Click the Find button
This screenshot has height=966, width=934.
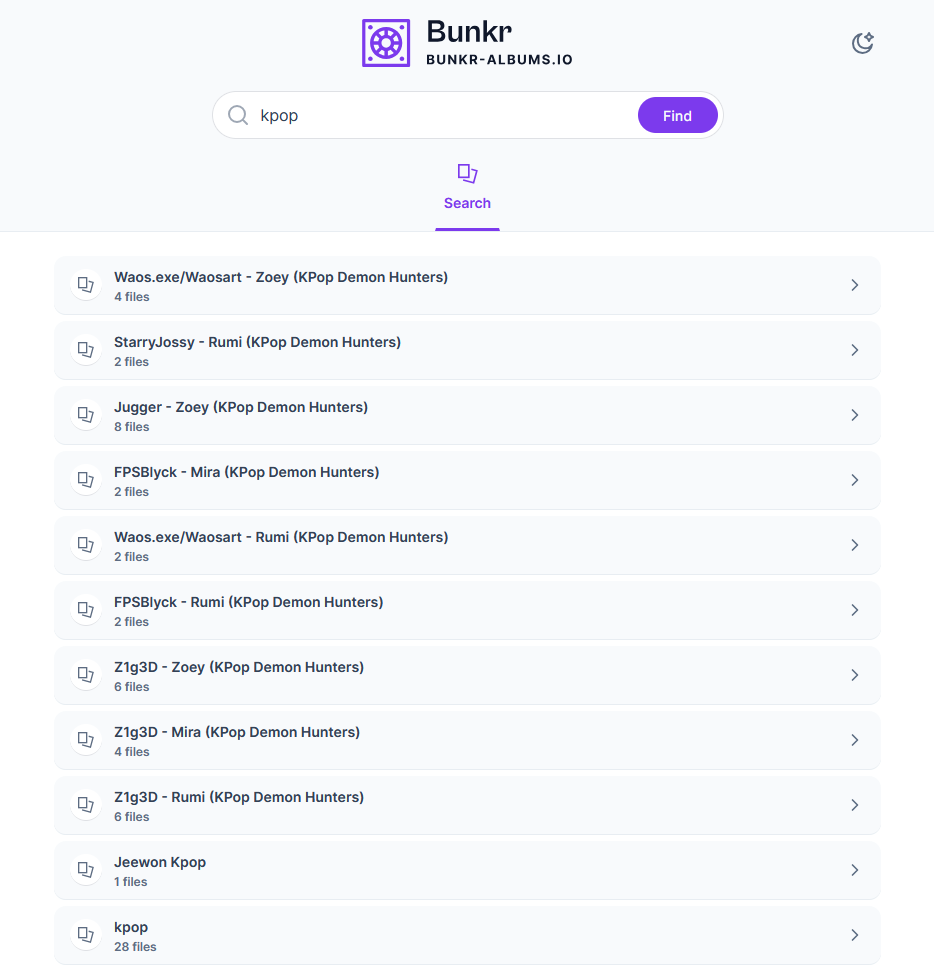[677, 115]
